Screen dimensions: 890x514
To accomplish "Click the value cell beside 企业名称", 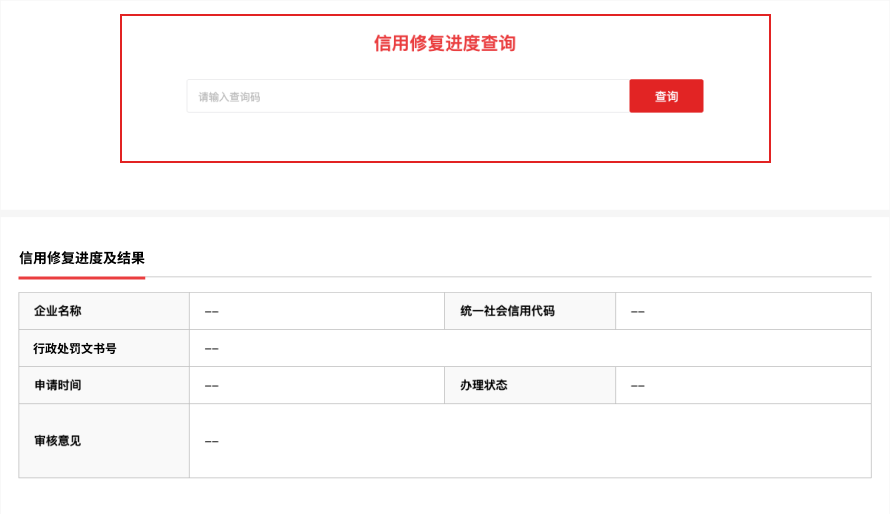I will [317, 311].
